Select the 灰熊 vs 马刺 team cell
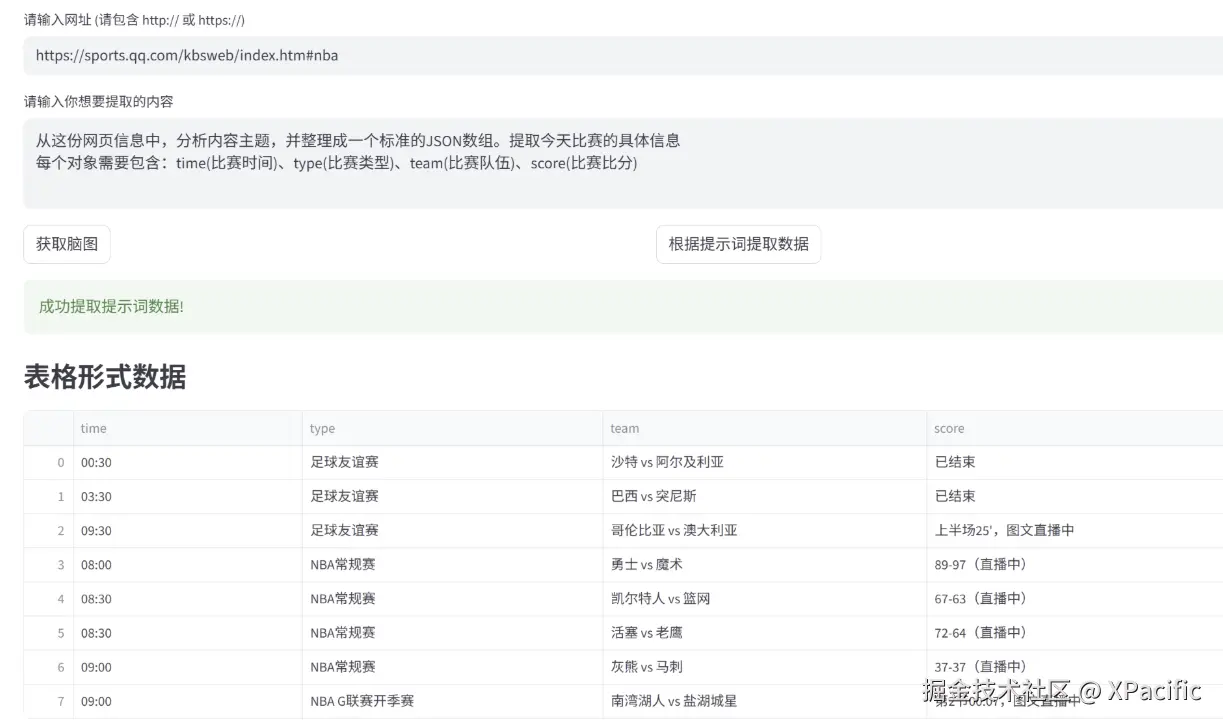The width and height of the screenshot is (1223, 726). pyautogui.click(x=764, y=666)
